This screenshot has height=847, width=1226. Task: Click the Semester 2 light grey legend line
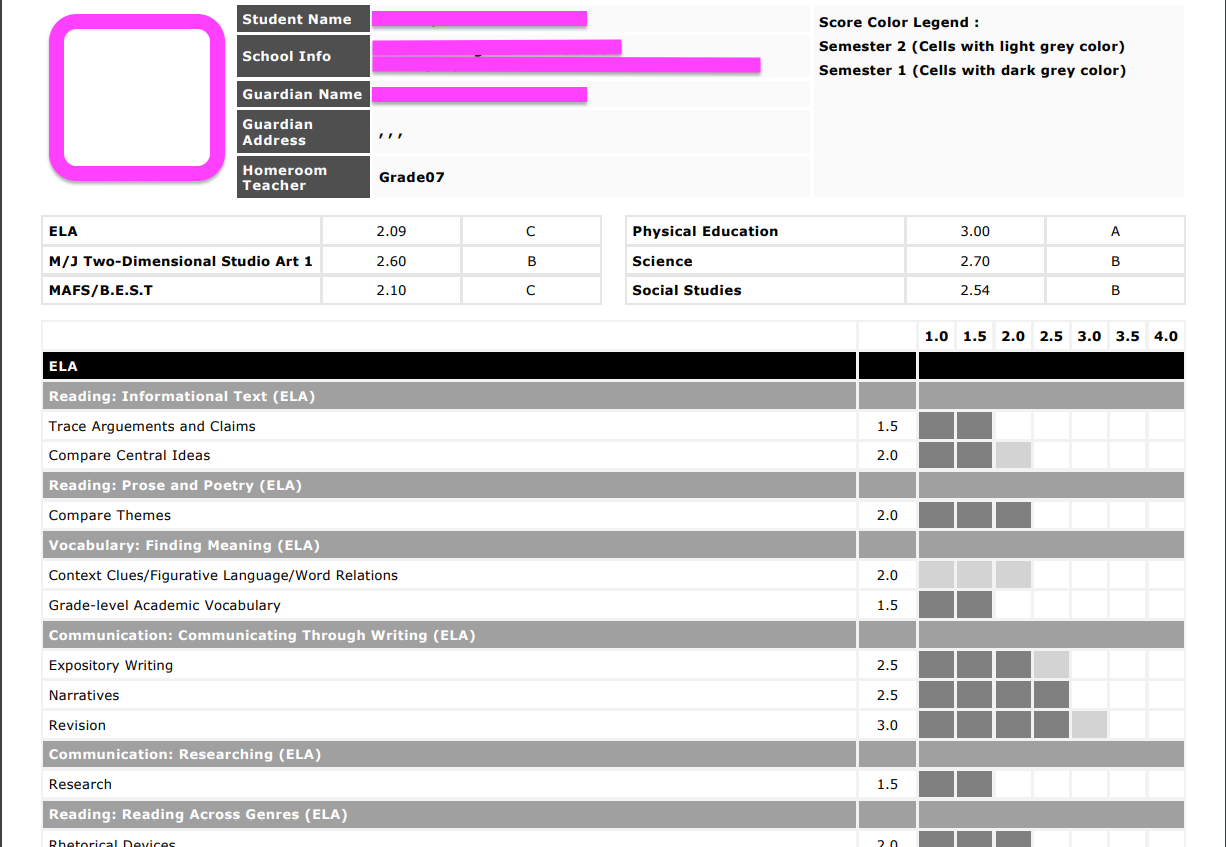pos(972,46)
